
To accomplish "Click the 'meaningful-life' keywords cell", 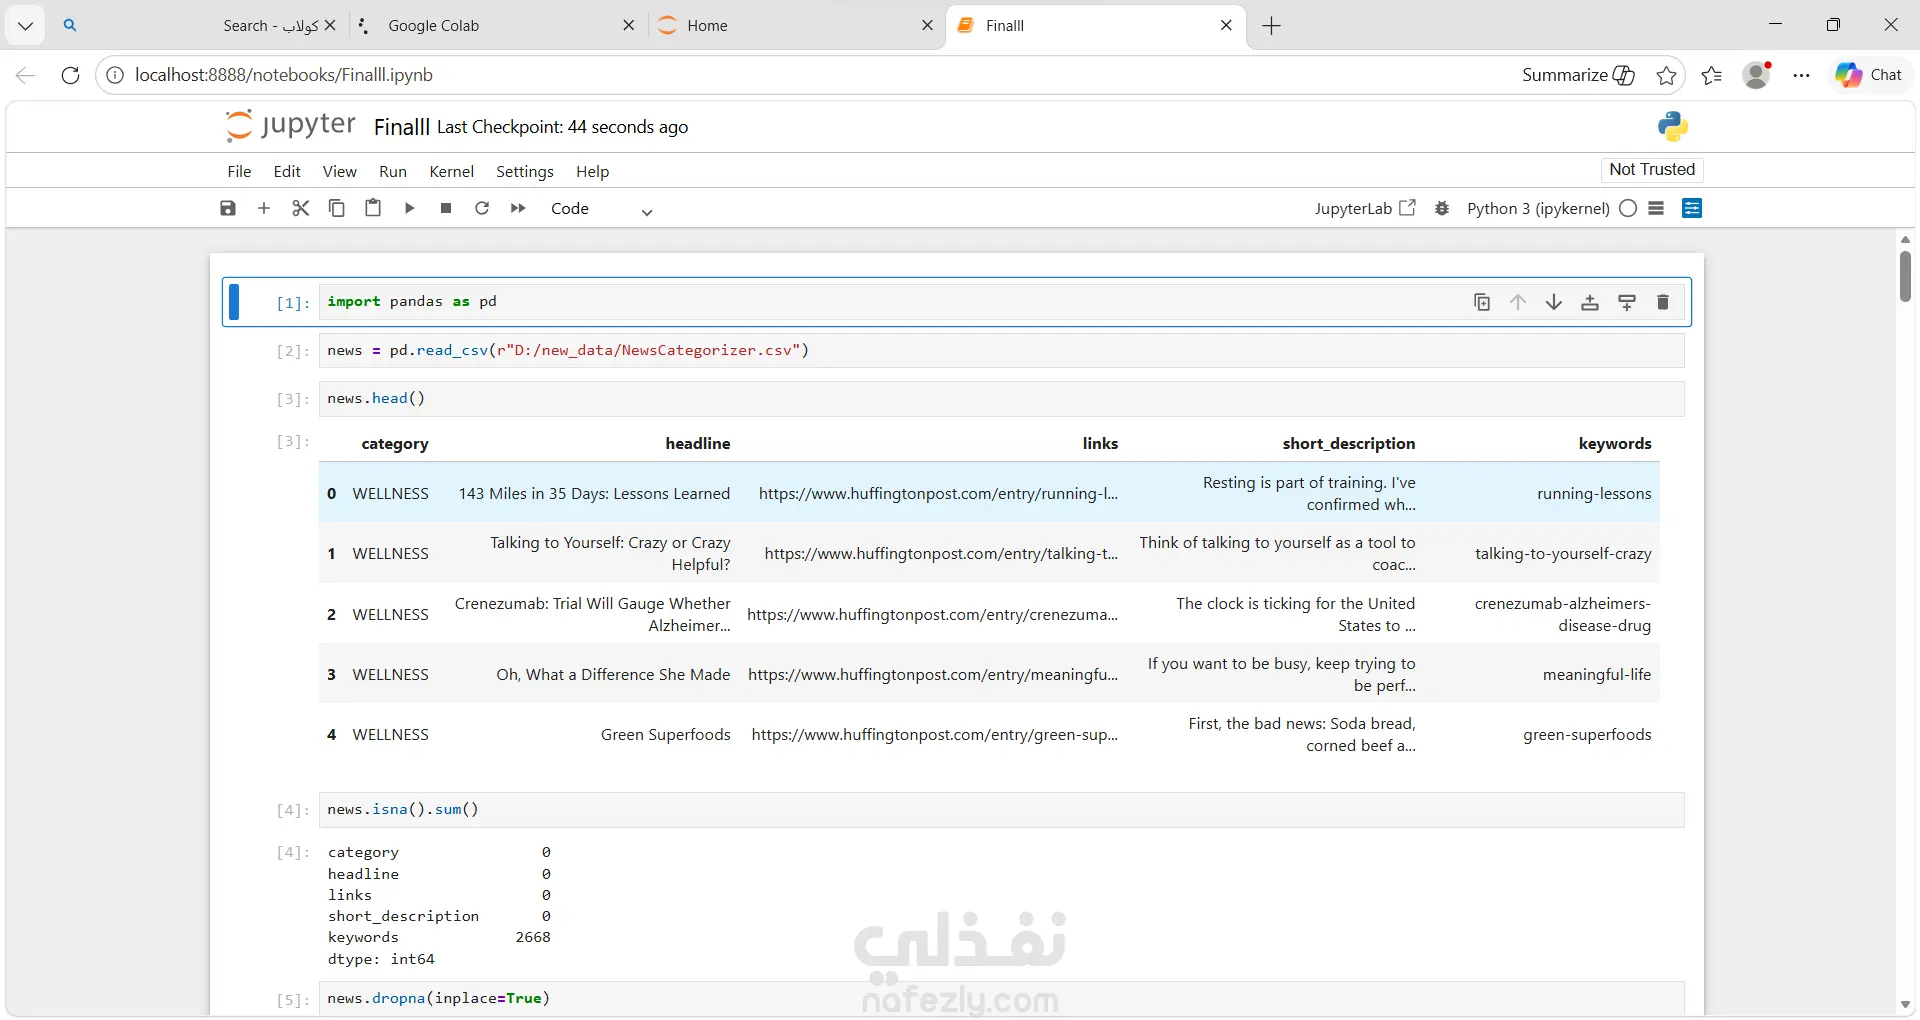I will (x=1597, y=674).
